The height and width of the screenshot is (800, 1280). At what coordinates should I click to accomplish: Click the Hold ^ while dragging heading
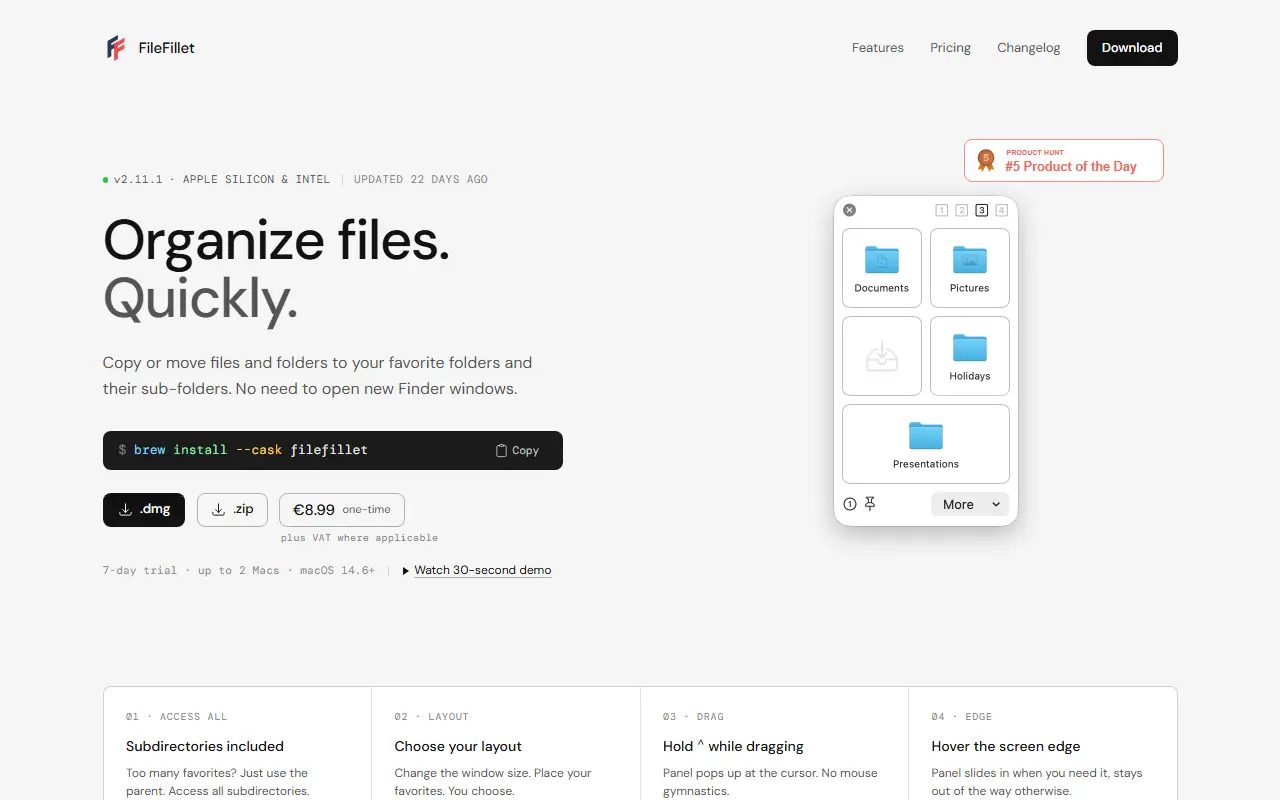tap(733, 746)
